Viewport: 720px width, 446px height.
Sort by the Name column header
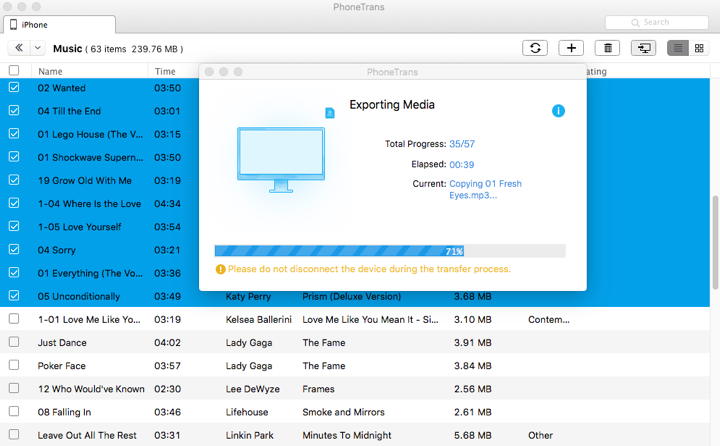click(50, 71)
